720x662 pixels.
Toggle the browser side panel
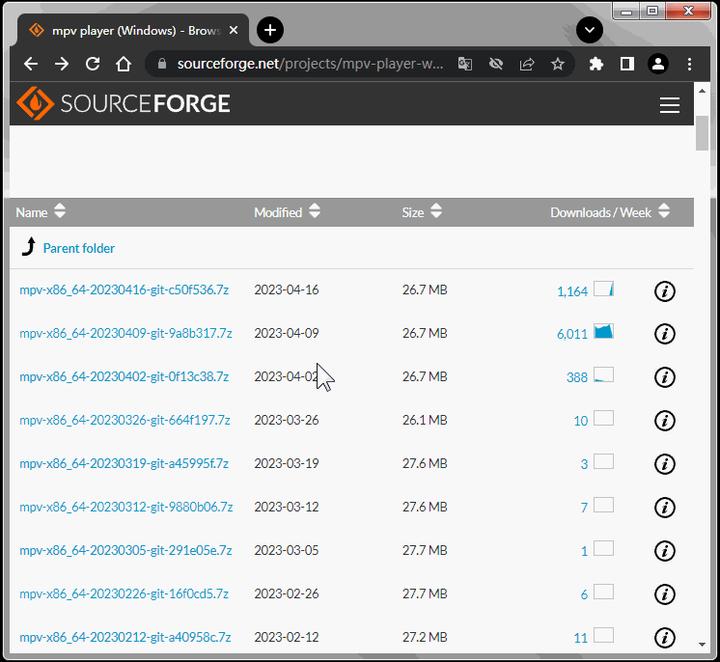[x=627, y=64]
